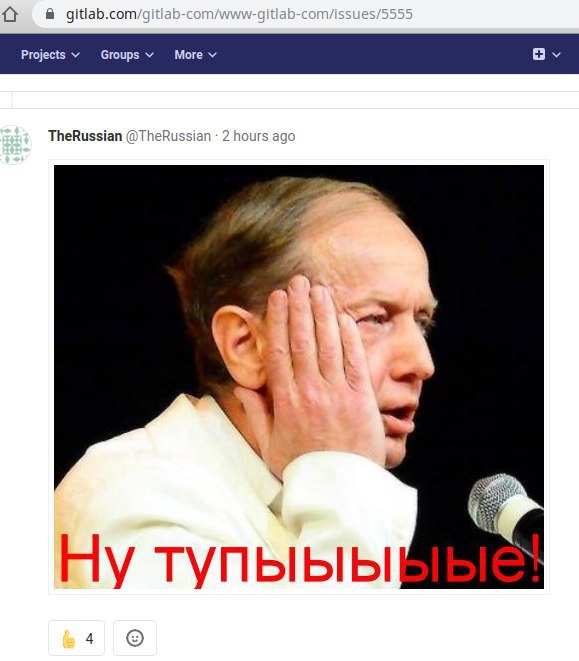This screenshot has height=661, width=579.
Task: Expand the chevron beside the plus icon
Action: tap(556, 55)
